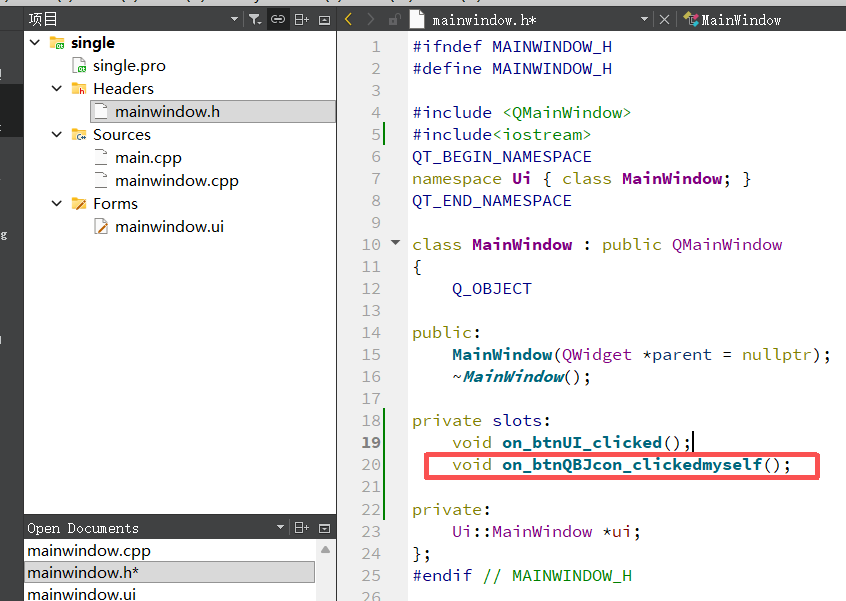Open the Open Documents panel dropdown

tap(280, 527)
